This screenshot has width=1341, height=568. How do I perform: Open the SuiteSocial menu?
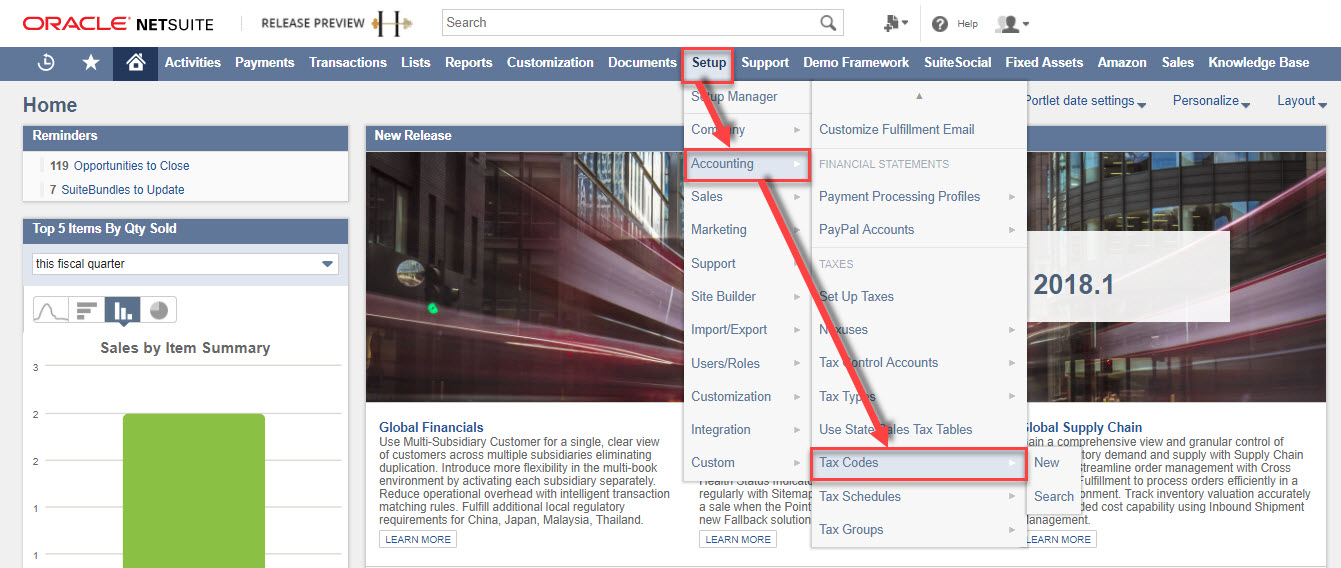click(x=958, y=62)
